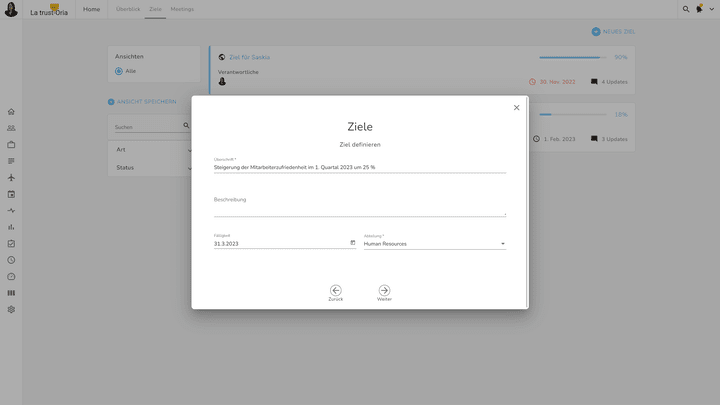
Task: Open settings gear in left sidebar
Action: tap(11, 310)
